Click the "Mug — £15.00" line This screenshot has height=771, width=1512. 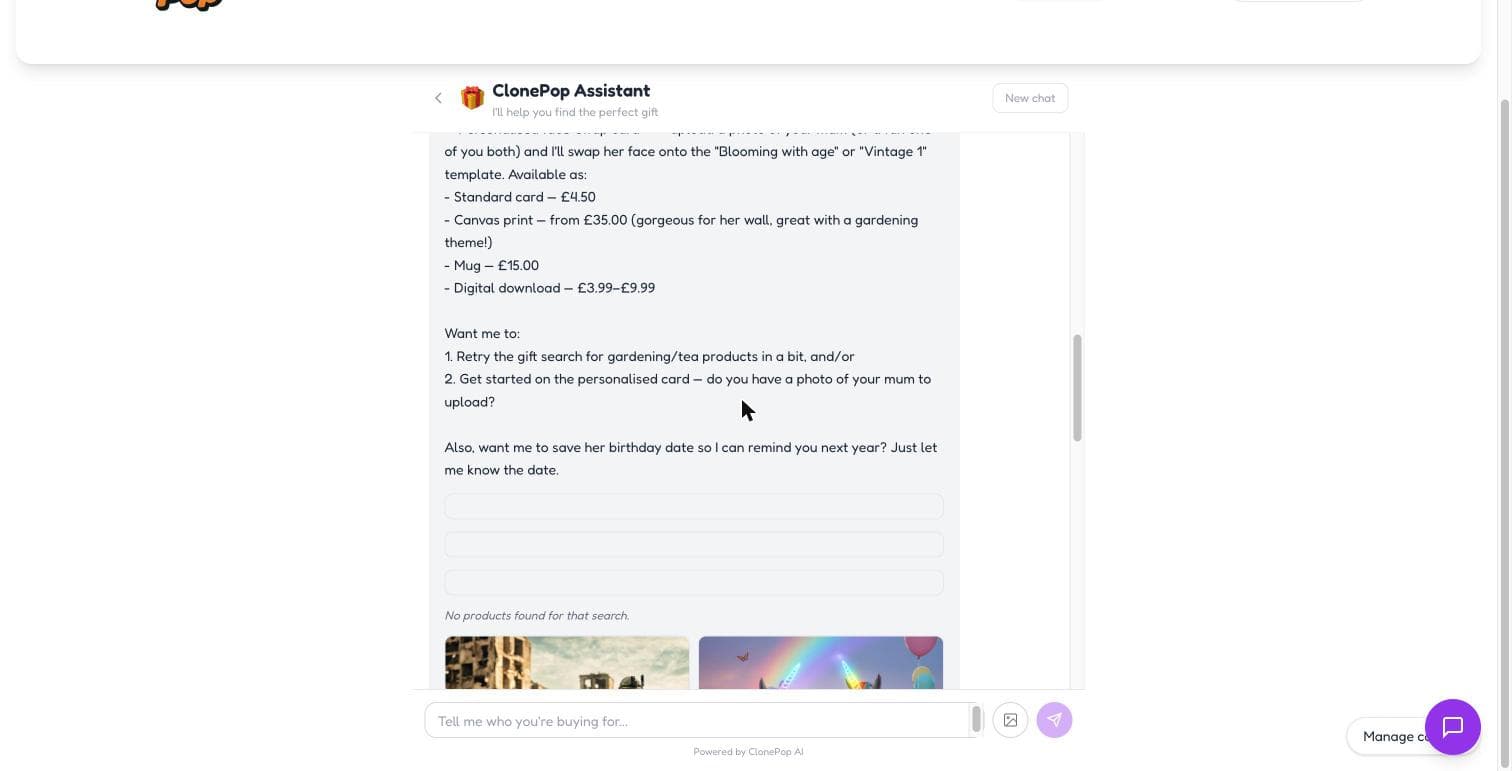492,266
